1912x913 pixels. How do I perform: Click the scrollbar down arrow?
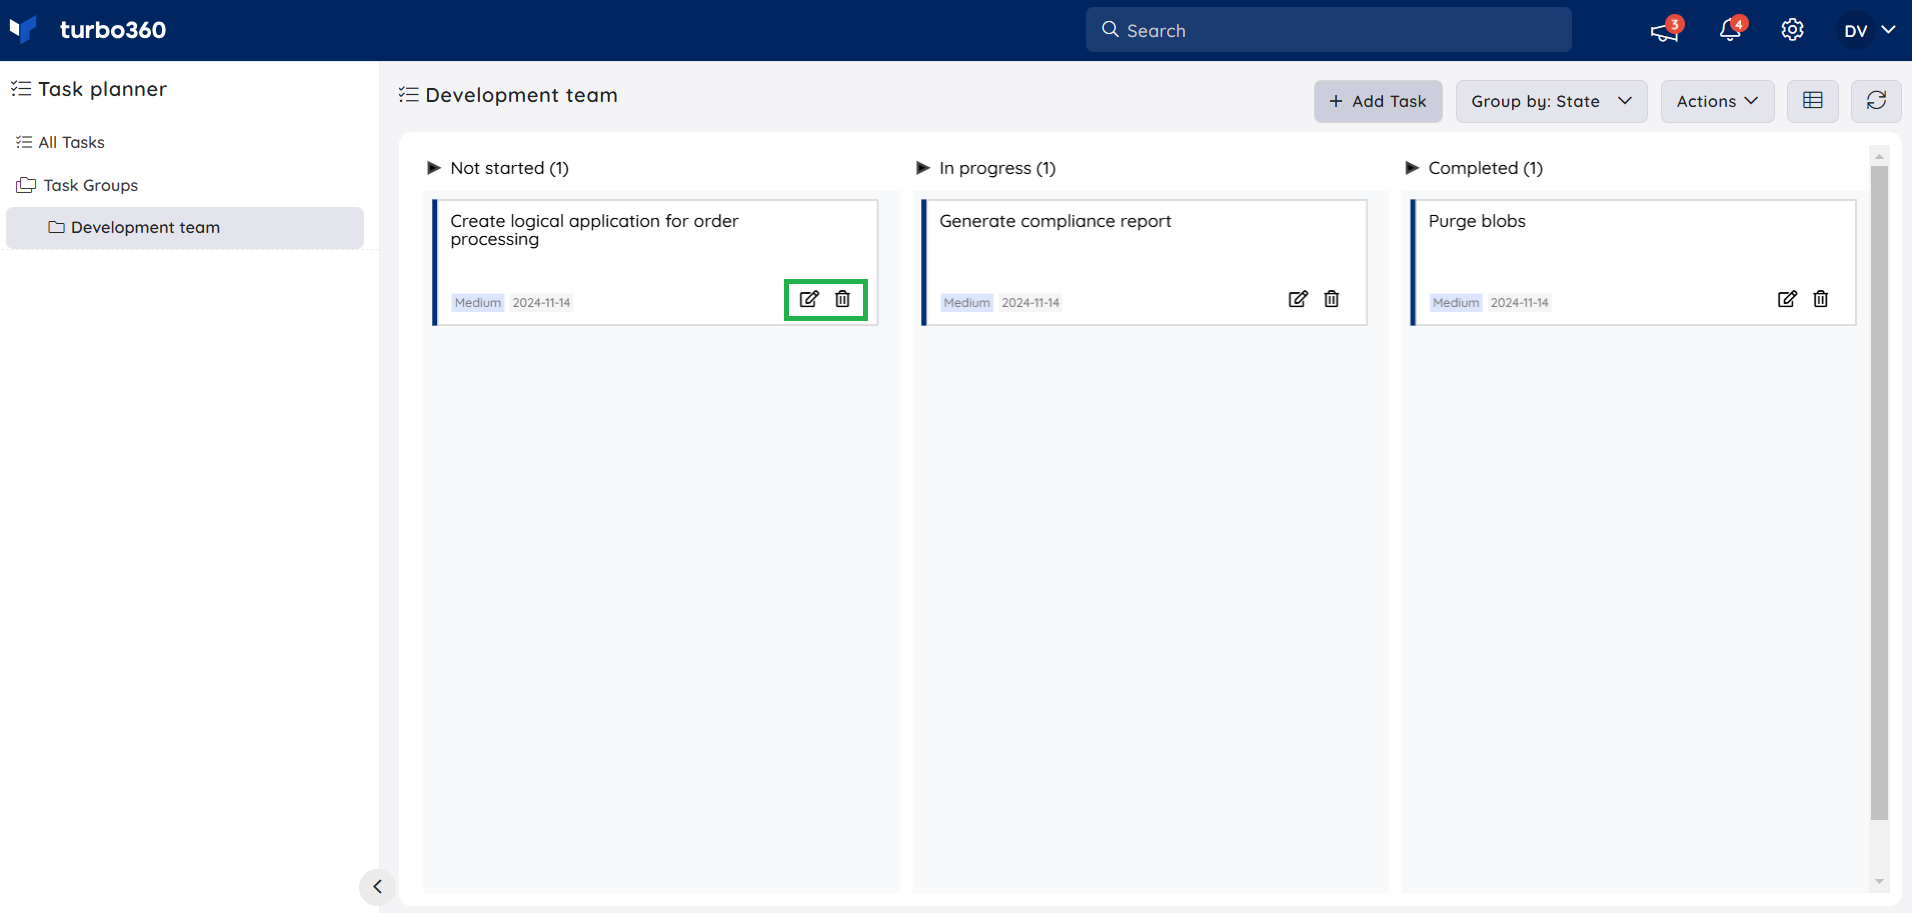[1879, 881]
